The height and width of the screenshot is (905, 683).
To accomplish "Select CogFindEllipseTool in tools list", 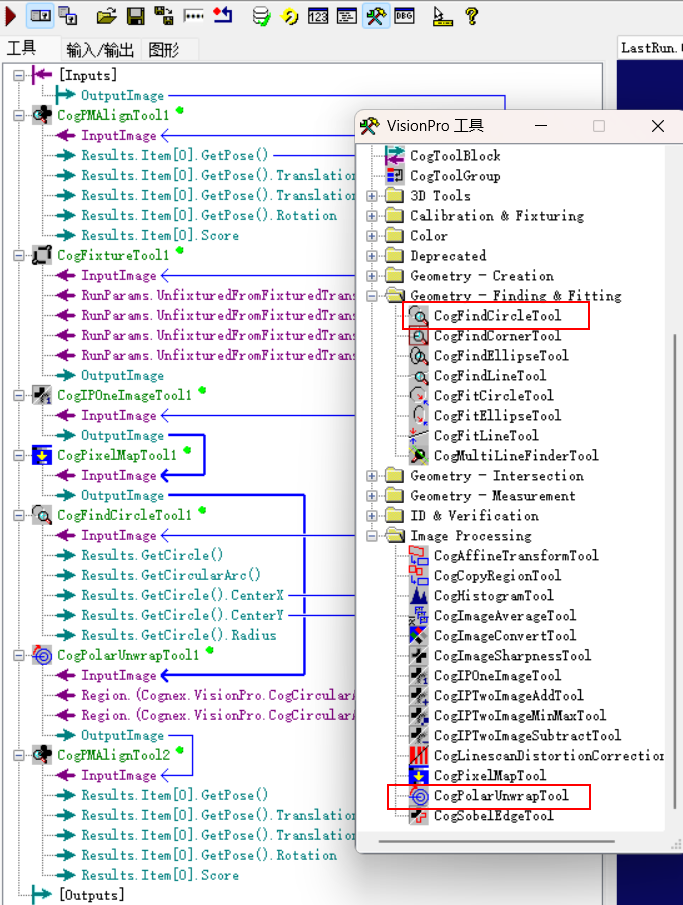I will click(x=501, y=356).
